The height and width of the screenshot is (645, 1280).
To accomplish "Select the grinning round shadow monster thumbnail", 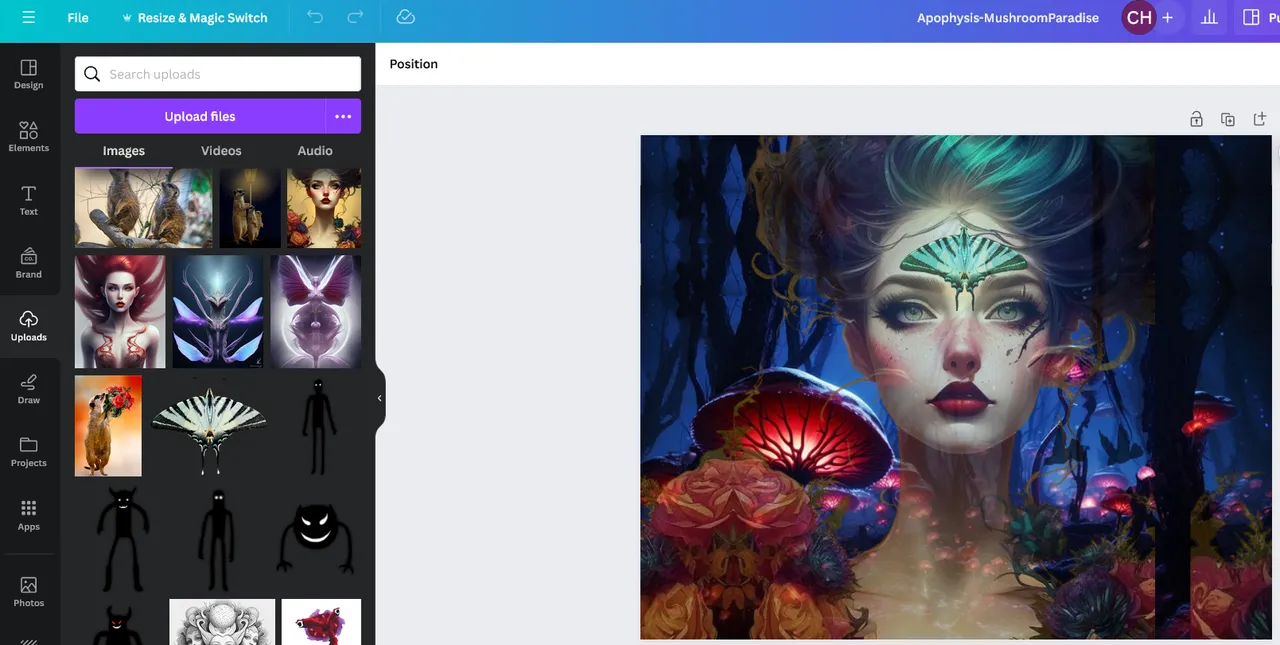I will coord(315,538).
